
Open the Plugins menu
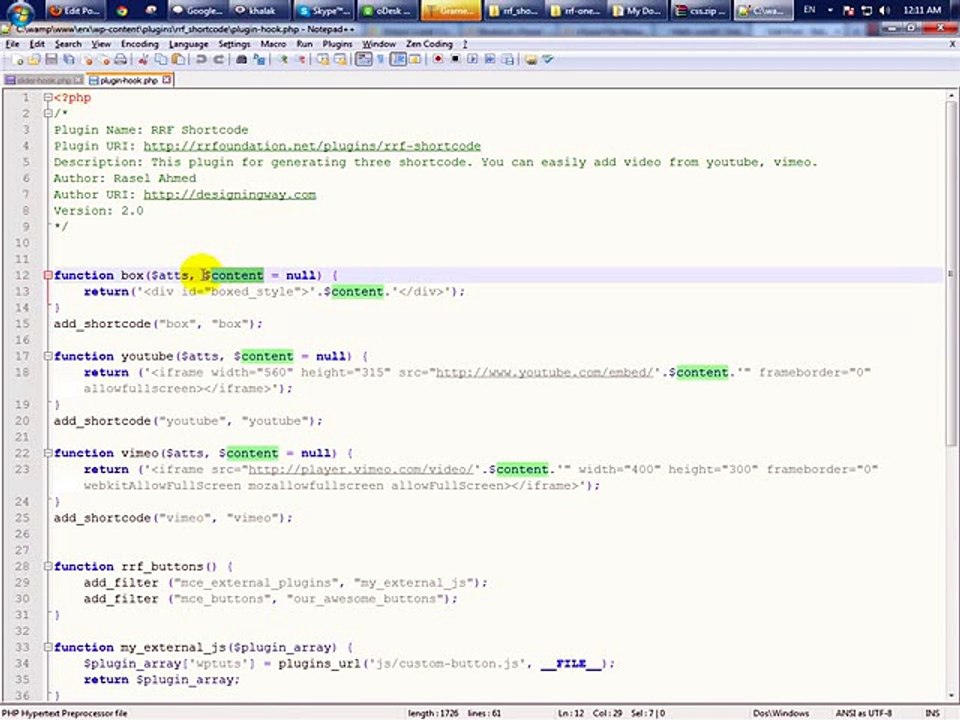click(337, 44)
